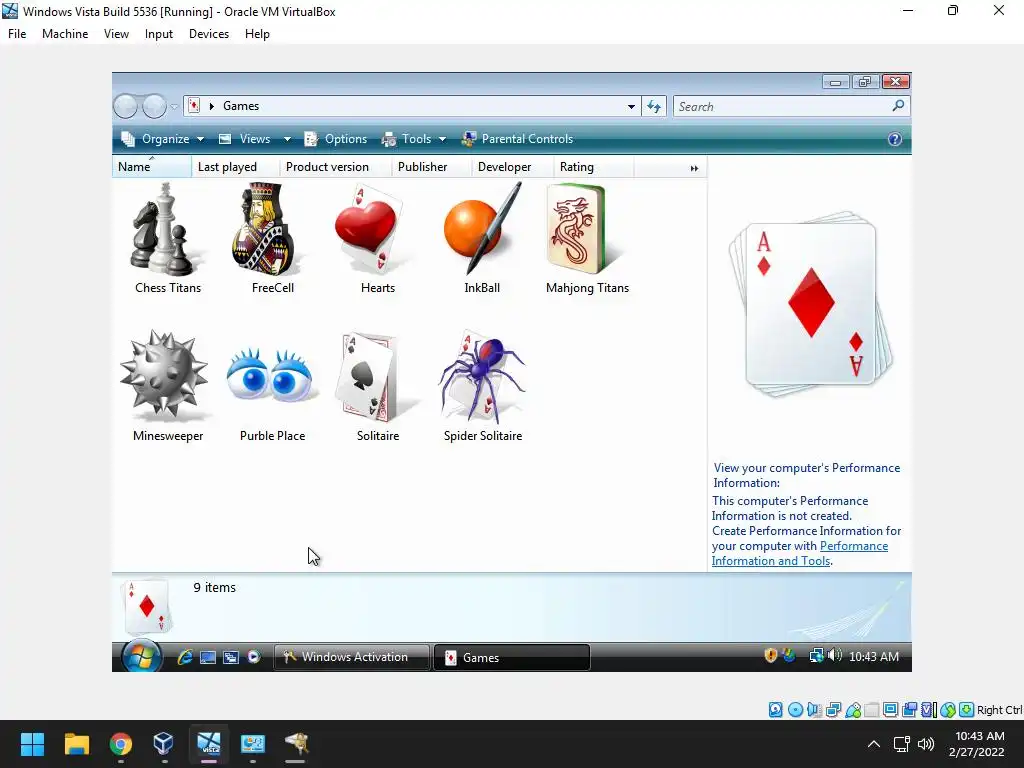1024x768 pixels.
Task: Expand the address bar history dropdown
Action: (x=631, y=106)
